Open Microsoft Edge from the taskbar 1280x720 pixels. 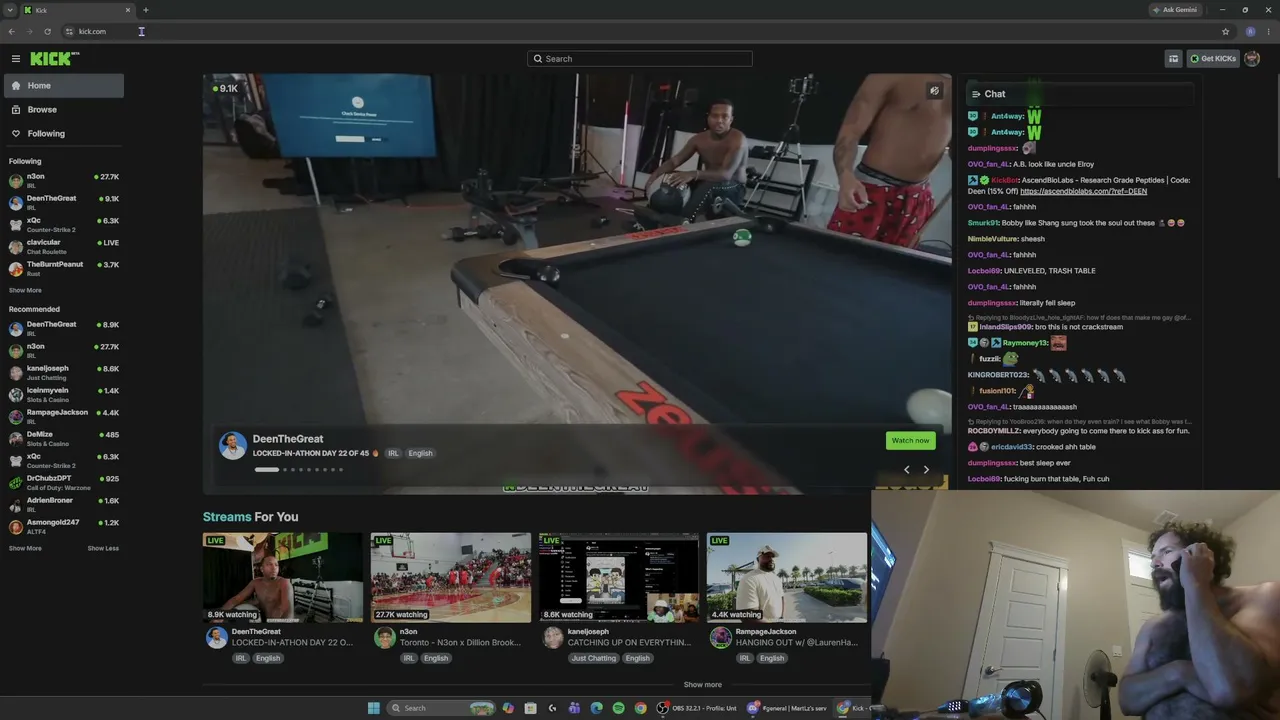596,708
